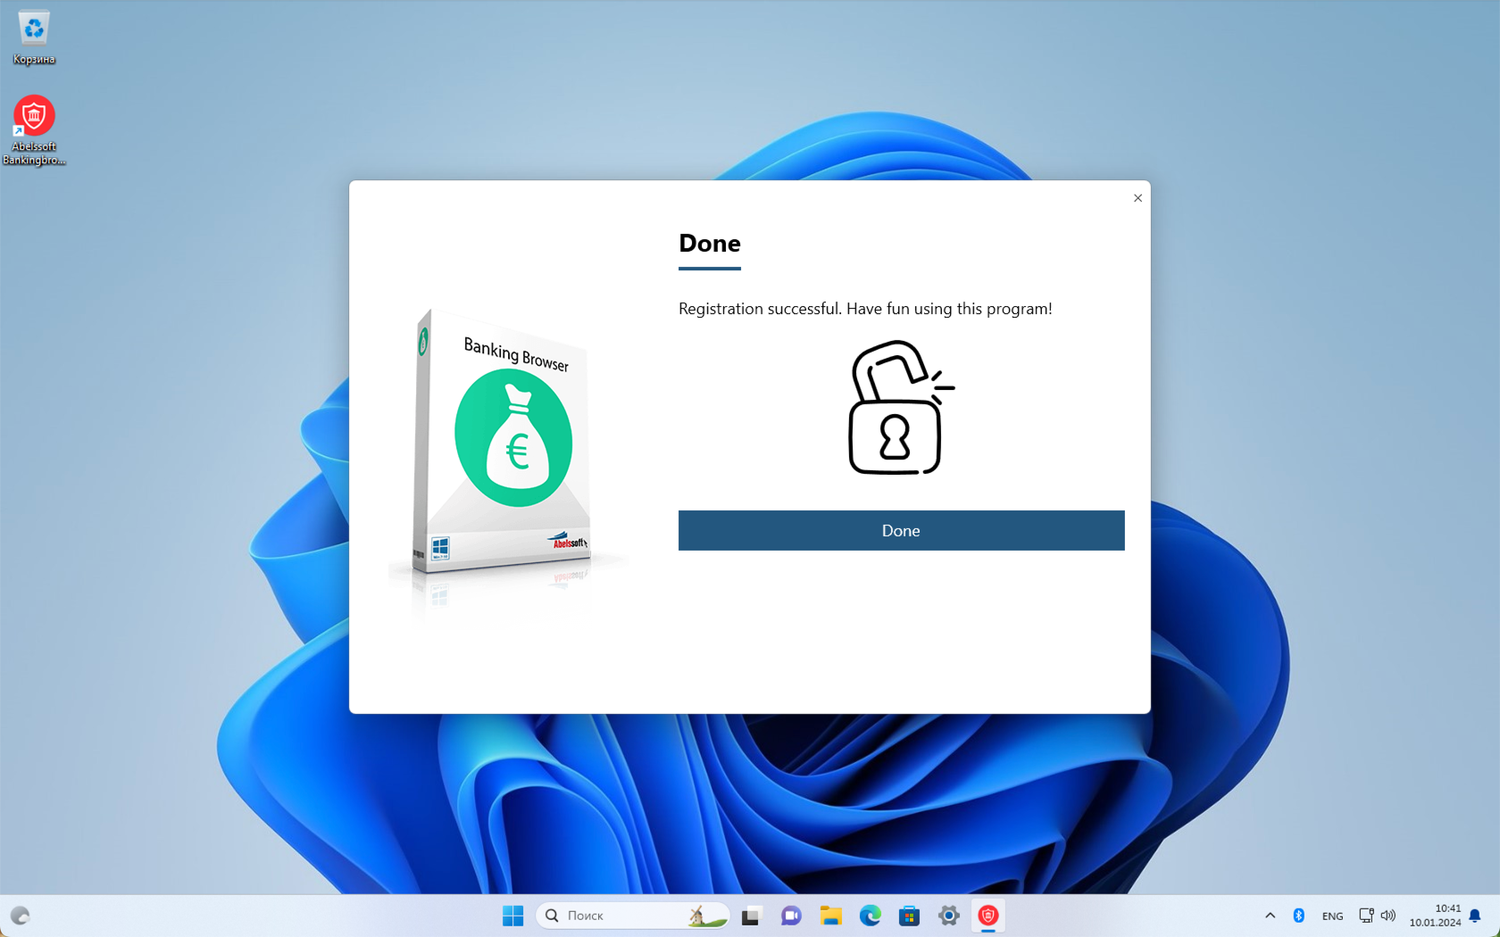Launch Microsoft Edge from the taskbar
This screenshot has width=1500, height=937.
tap(870, 915)
